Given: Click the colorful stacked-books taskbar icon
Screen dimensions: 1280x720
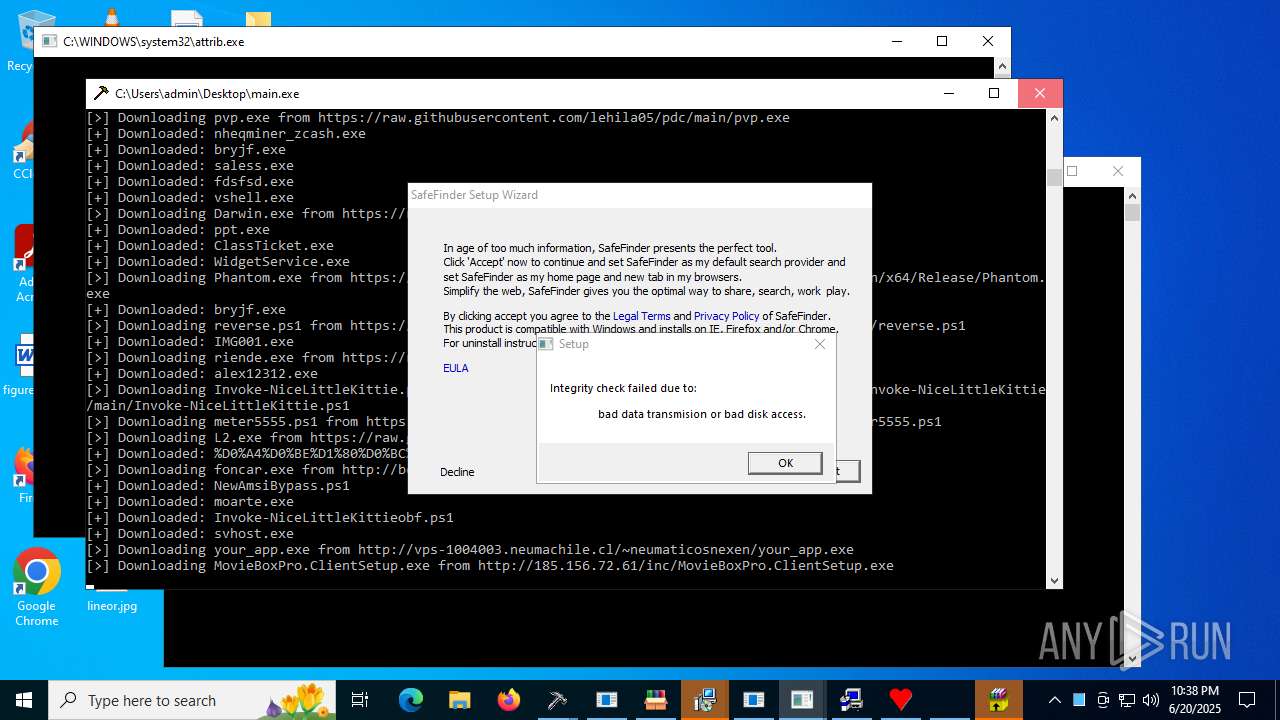Looking at the screenshot, I should [x=656, y=700].
